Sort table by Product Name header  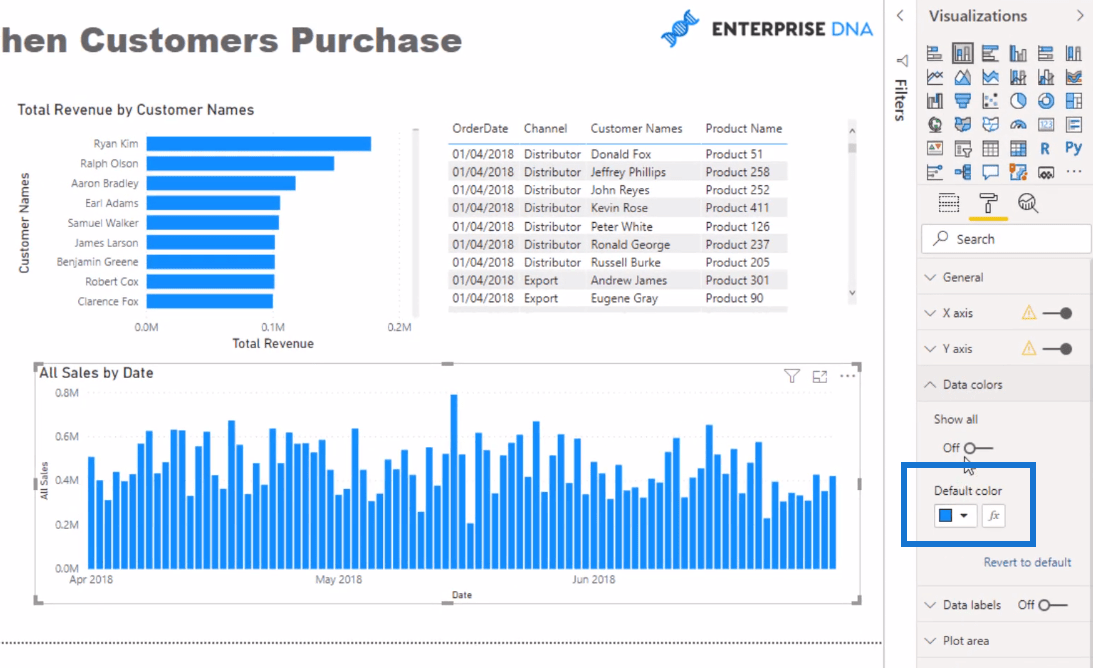click(743, 128)
